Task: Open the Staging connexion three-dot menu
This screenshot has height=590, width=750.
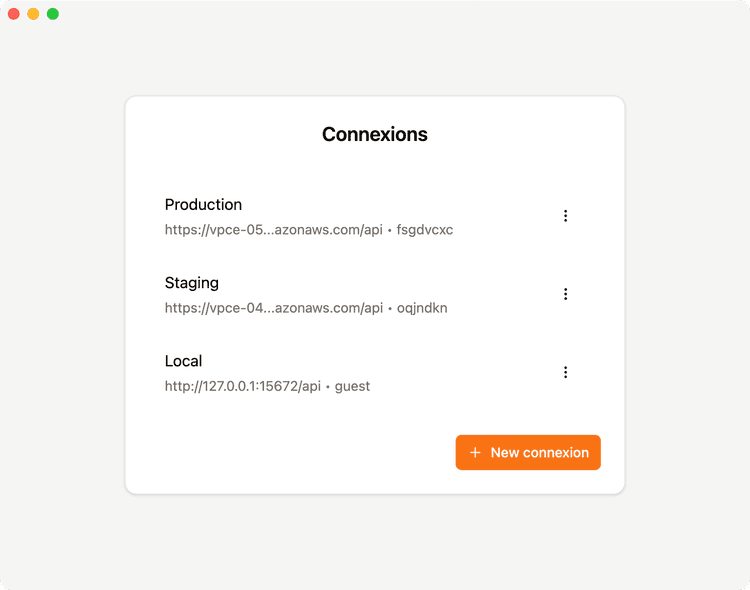Action: tap(565, 294)
